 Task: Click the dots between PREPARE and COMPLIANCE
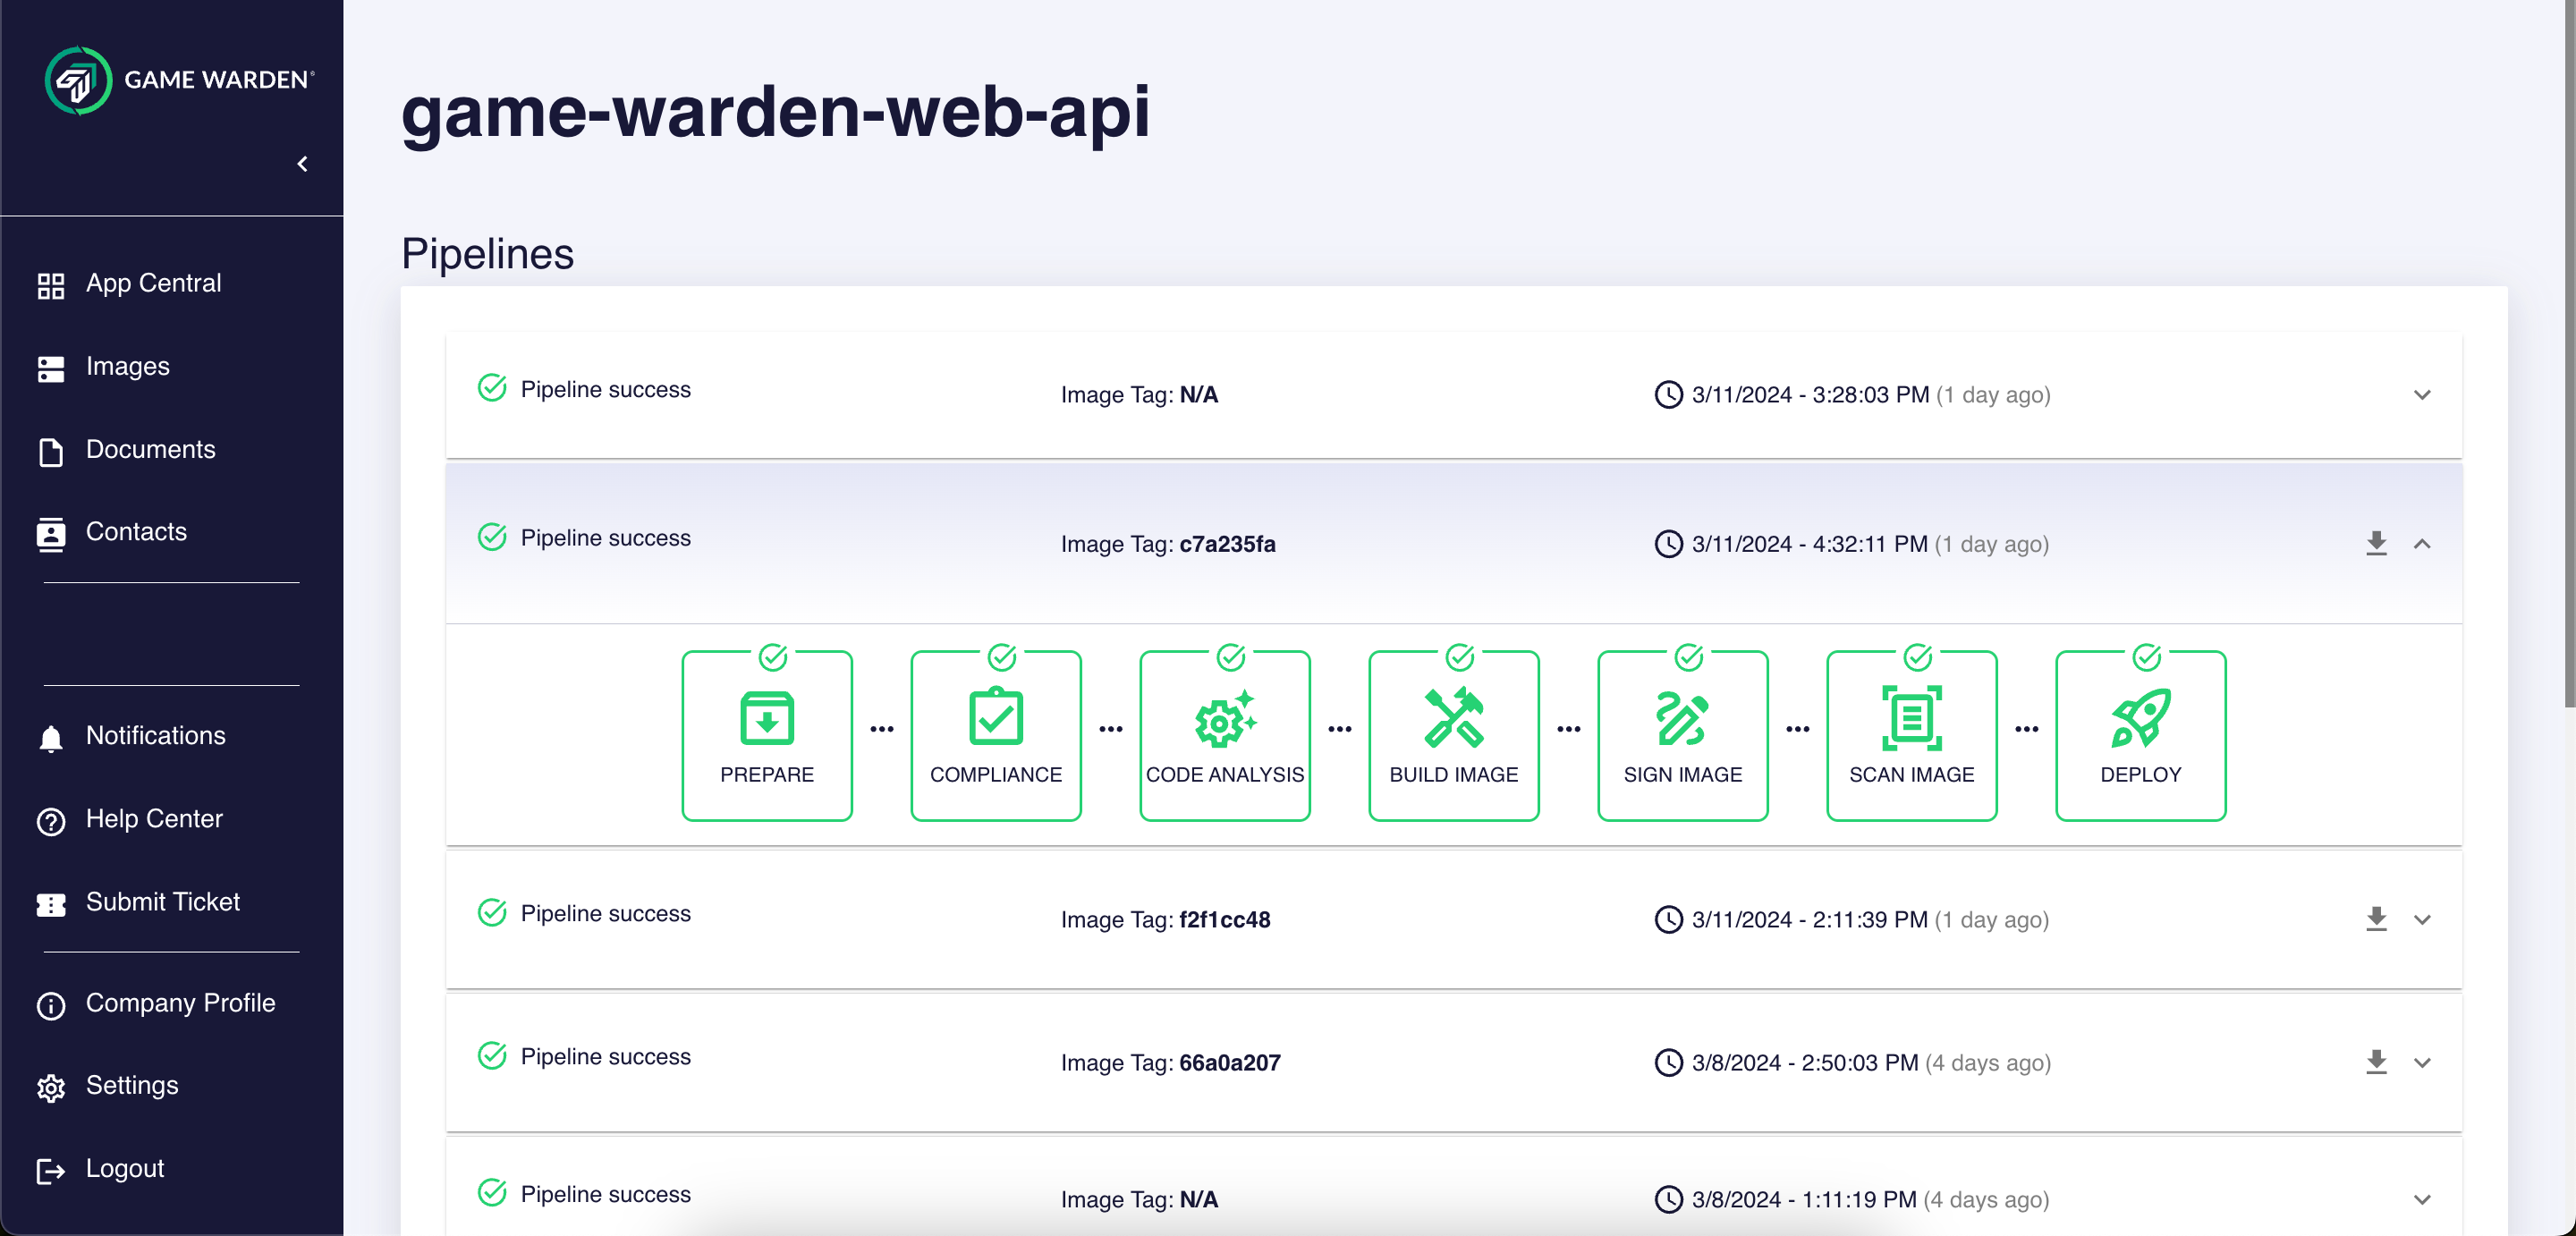[x=881, y=729]
